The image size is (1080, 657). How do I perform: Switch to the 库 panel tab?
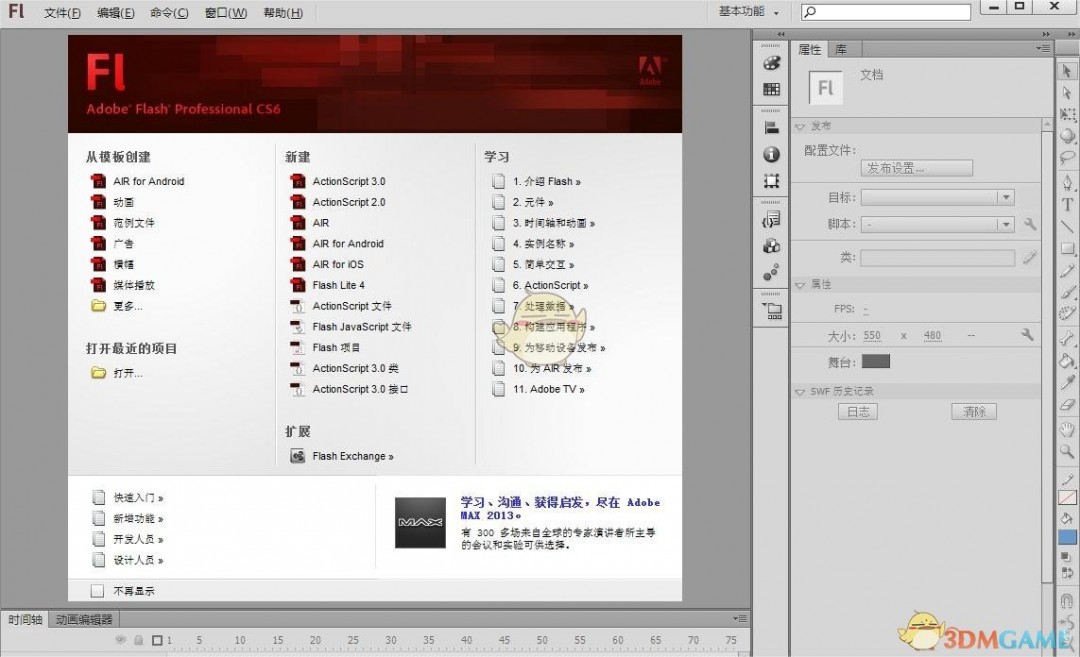point(839,48)
